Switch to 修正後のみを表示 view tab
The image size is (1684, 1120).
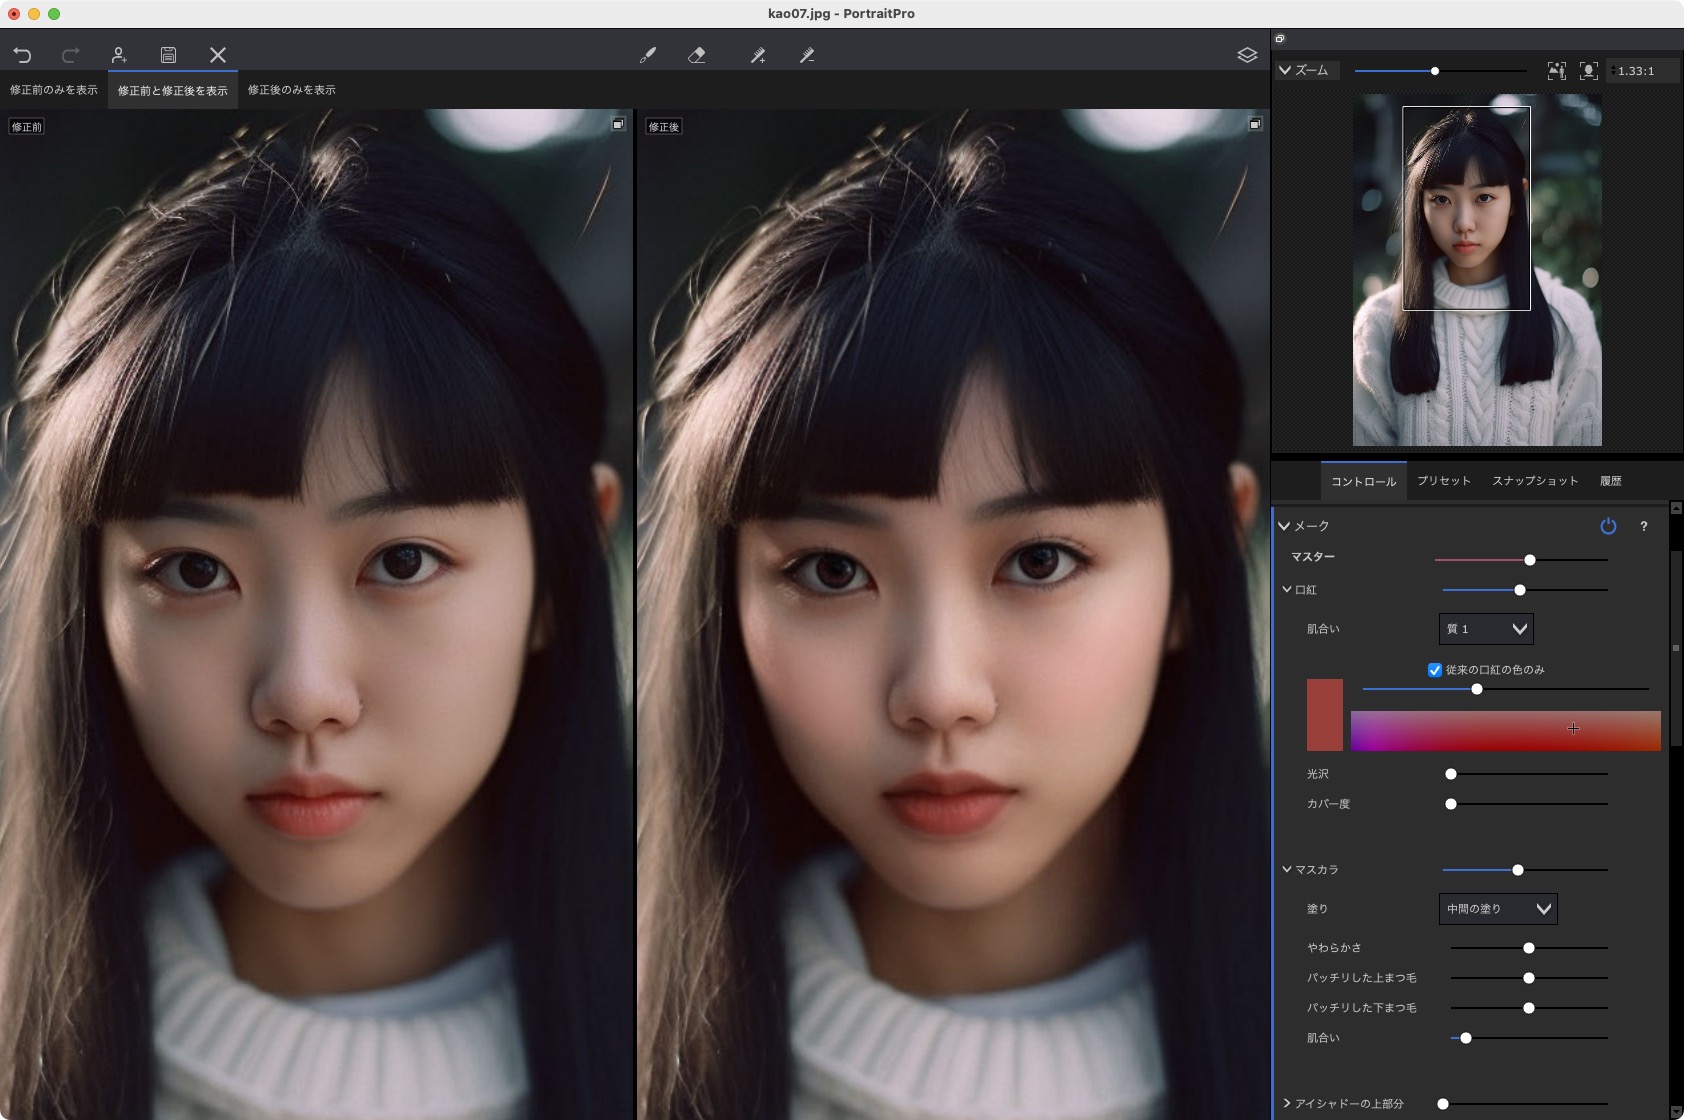pyautogui.click(x=292, y=90)
